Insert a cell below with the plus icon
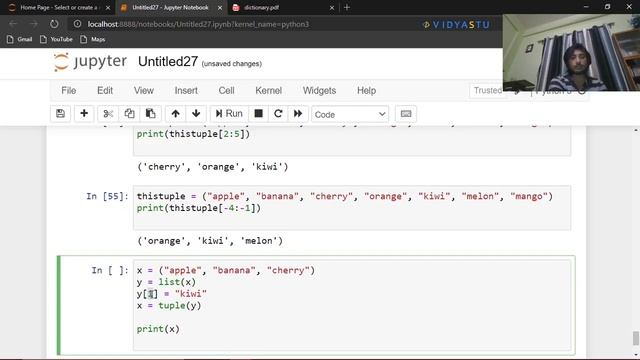This screenshot has width=640, height=360. pyautogui.click(x=84, y=113)
